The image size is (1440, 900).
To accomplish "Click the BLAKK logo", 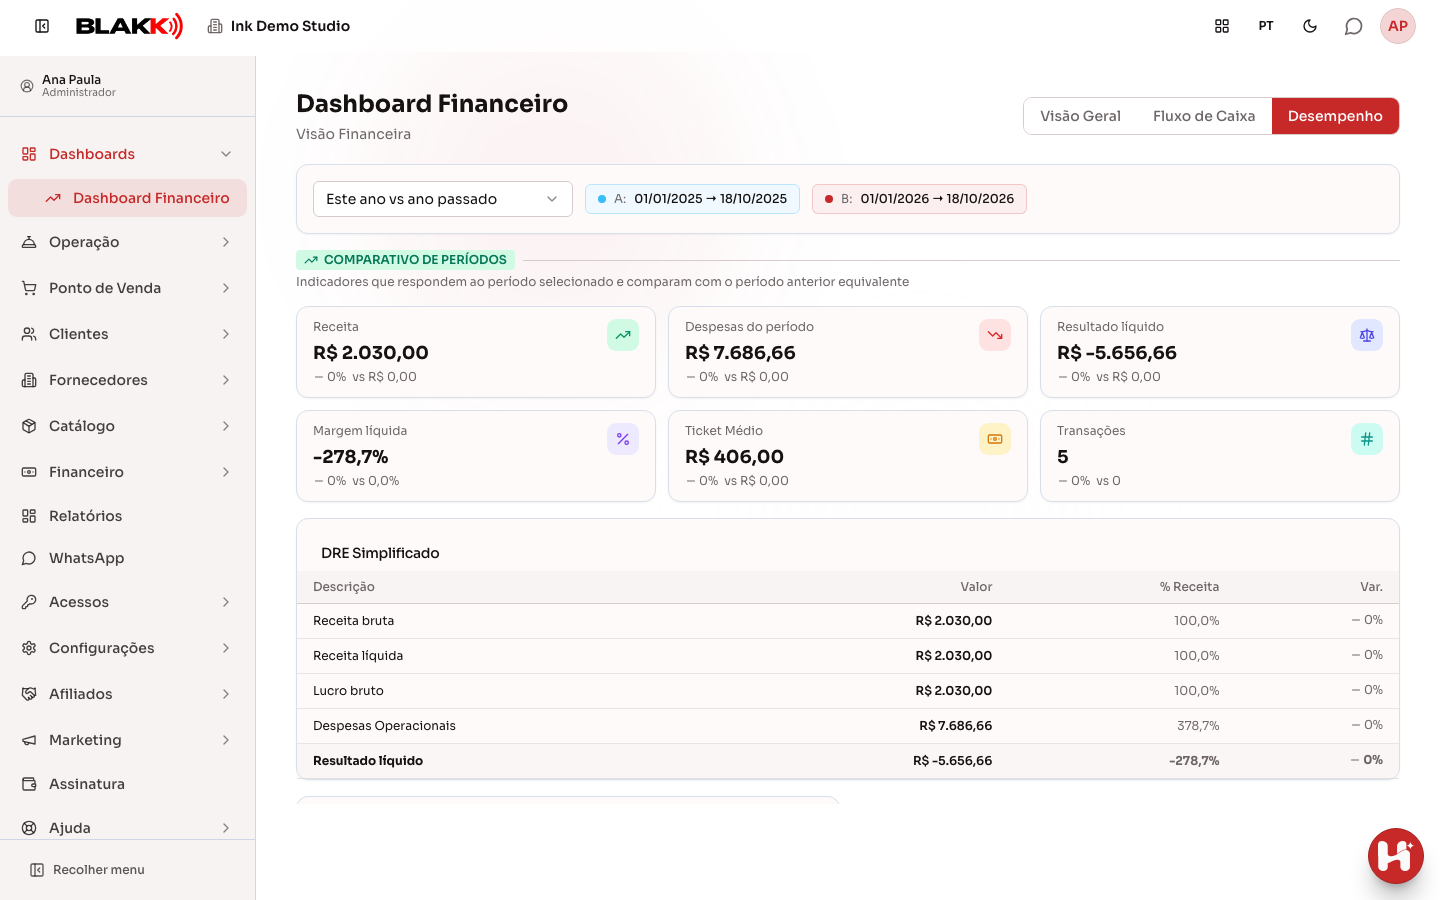I will pyautogui.click(x=130, y=26).
